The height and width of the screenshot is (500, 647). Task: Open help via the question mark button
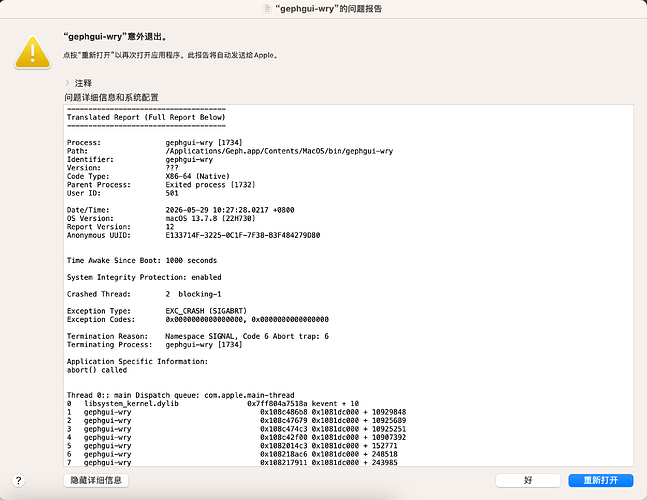click(x=18, y=481)
